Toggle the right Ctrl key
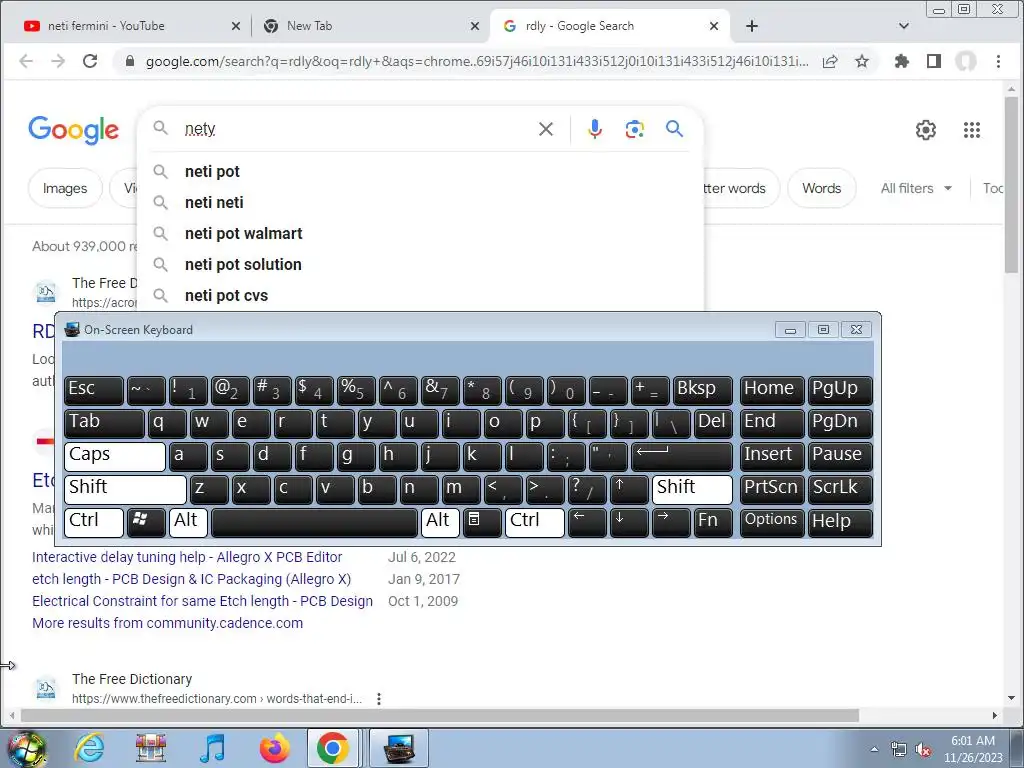Screen dimensions: 1024x768 (535, 522)
